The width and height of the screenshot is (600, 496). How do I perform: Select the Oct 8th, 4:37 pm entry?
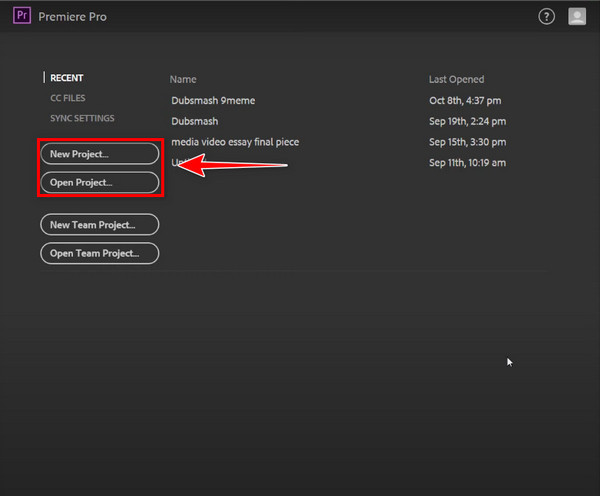(x=465, y=101)
